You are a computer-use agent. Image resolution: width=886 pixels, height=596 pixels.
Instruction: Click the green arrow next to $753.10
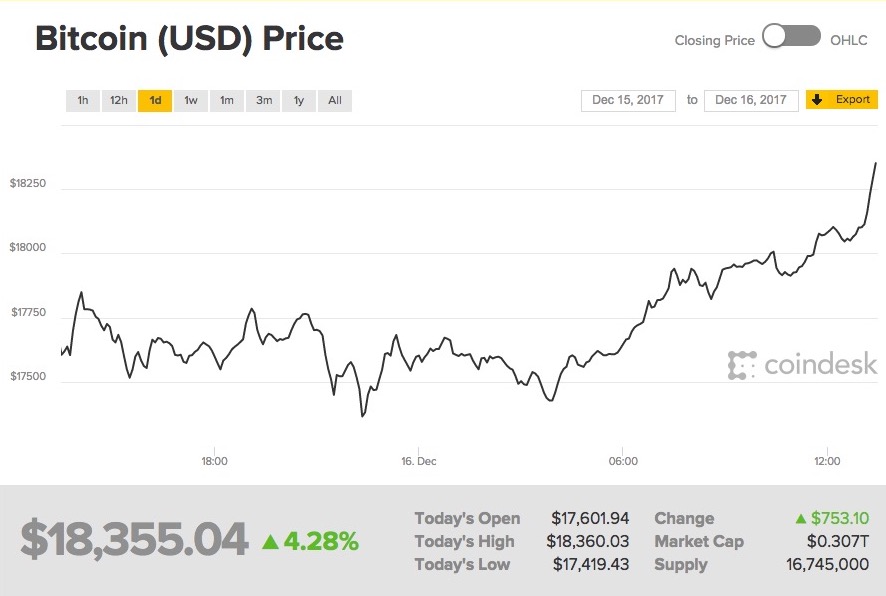[x=800, y=519]
